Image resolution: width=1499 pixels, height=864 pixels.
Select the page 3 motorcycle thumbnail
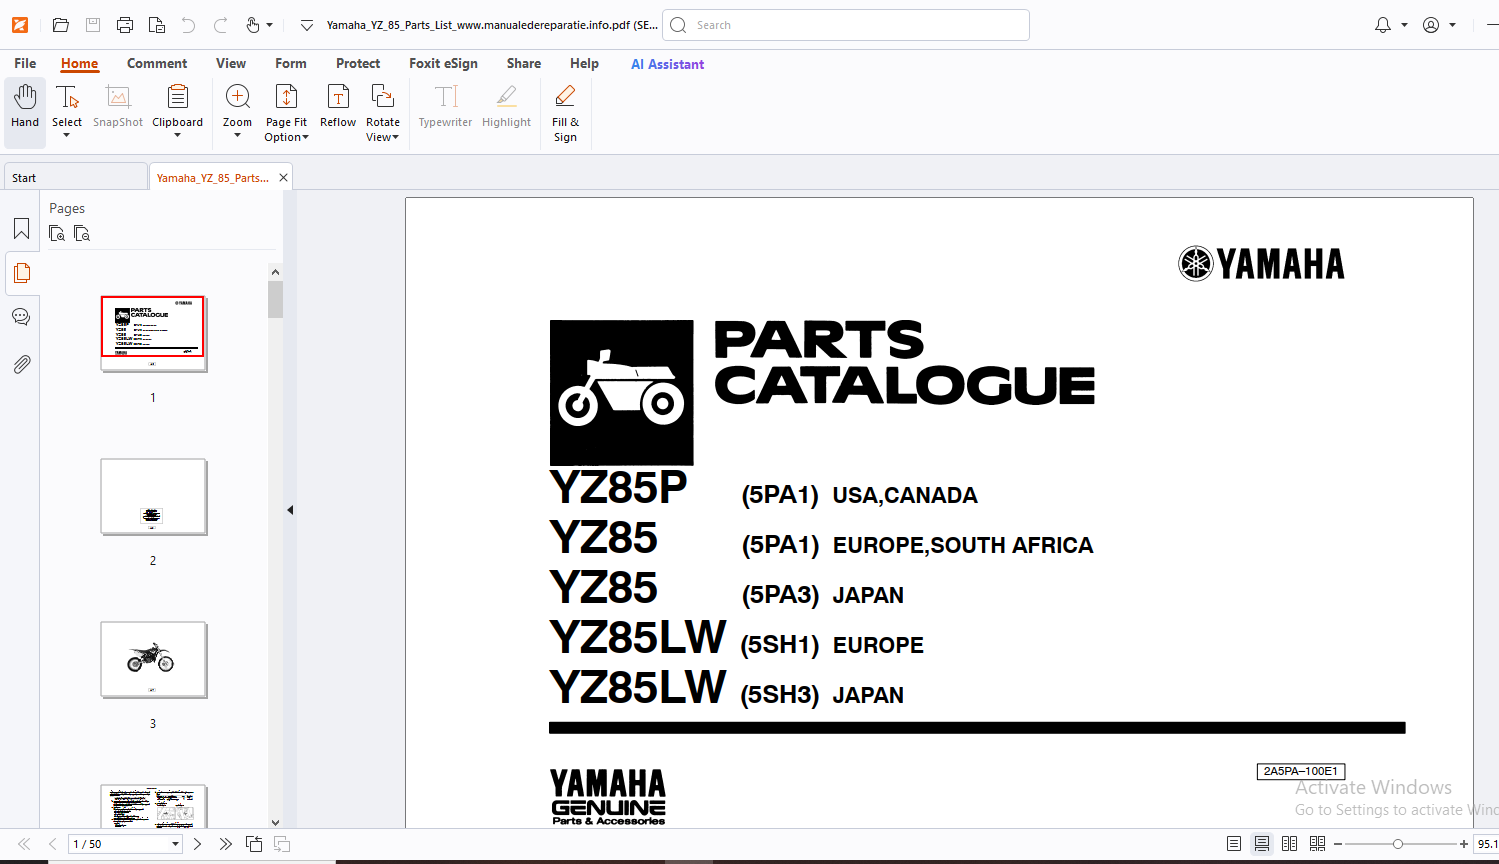[x=153, y=660]
